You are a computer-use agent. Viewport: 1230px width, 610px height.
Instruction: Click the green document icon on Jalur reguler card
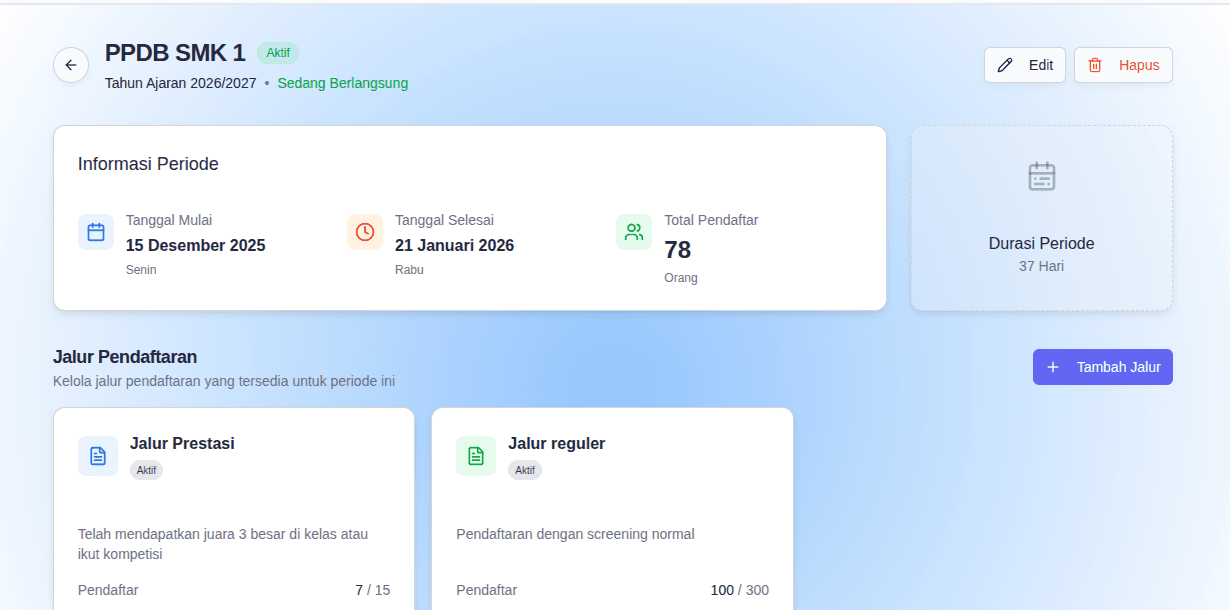476,455
